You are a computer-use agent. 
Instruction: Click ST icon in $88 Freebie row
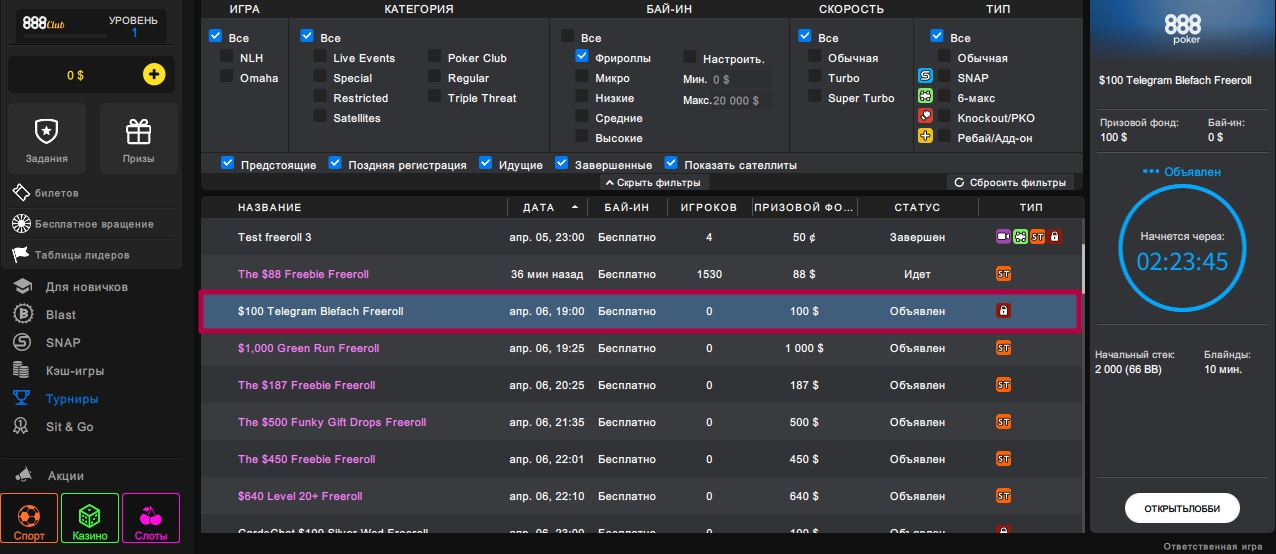(x=1003, y=274)
